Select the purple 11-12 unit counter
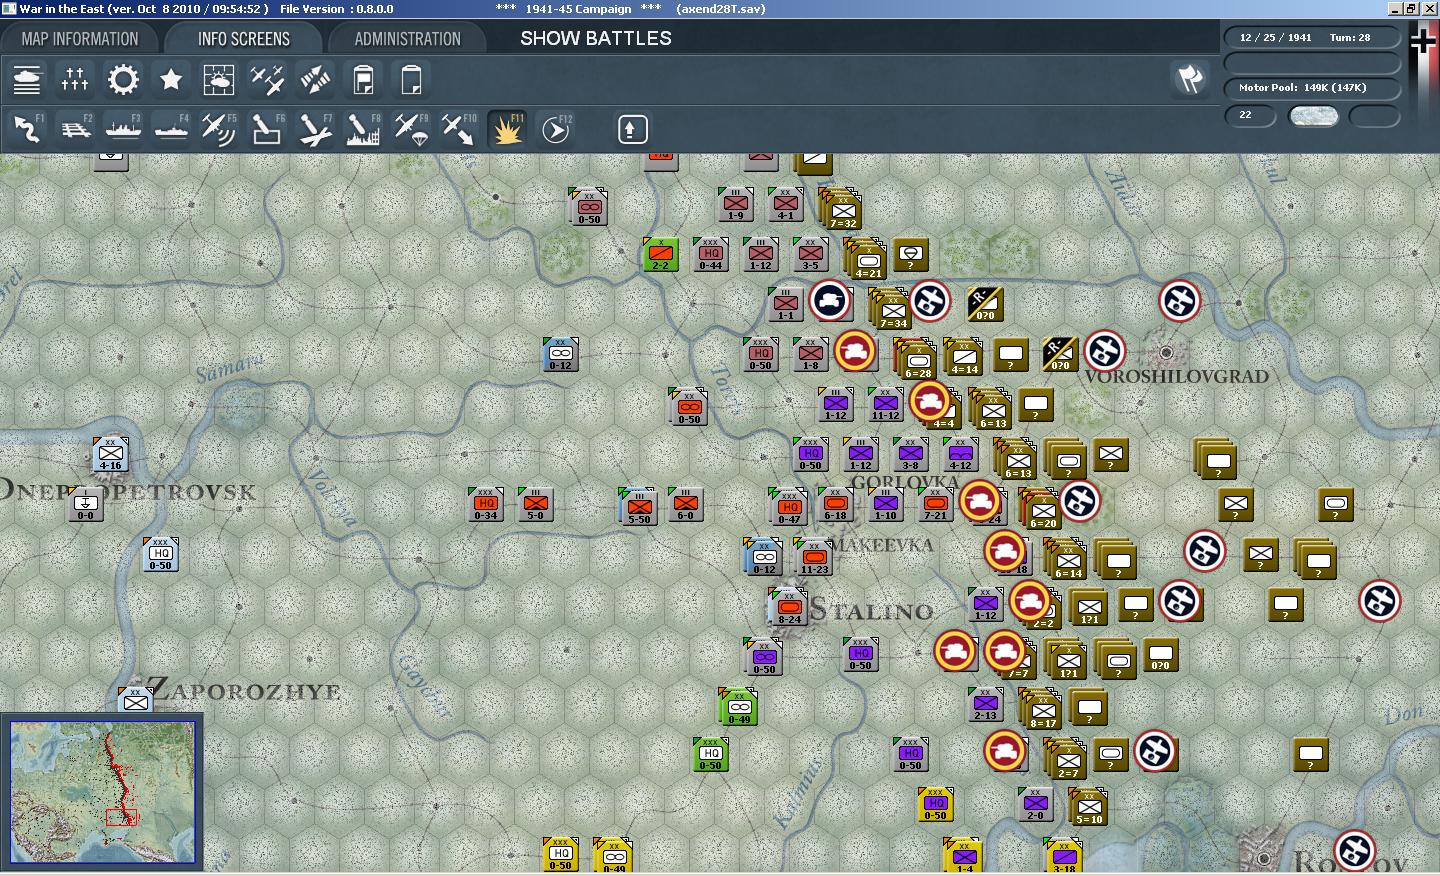 pos(886,404)
